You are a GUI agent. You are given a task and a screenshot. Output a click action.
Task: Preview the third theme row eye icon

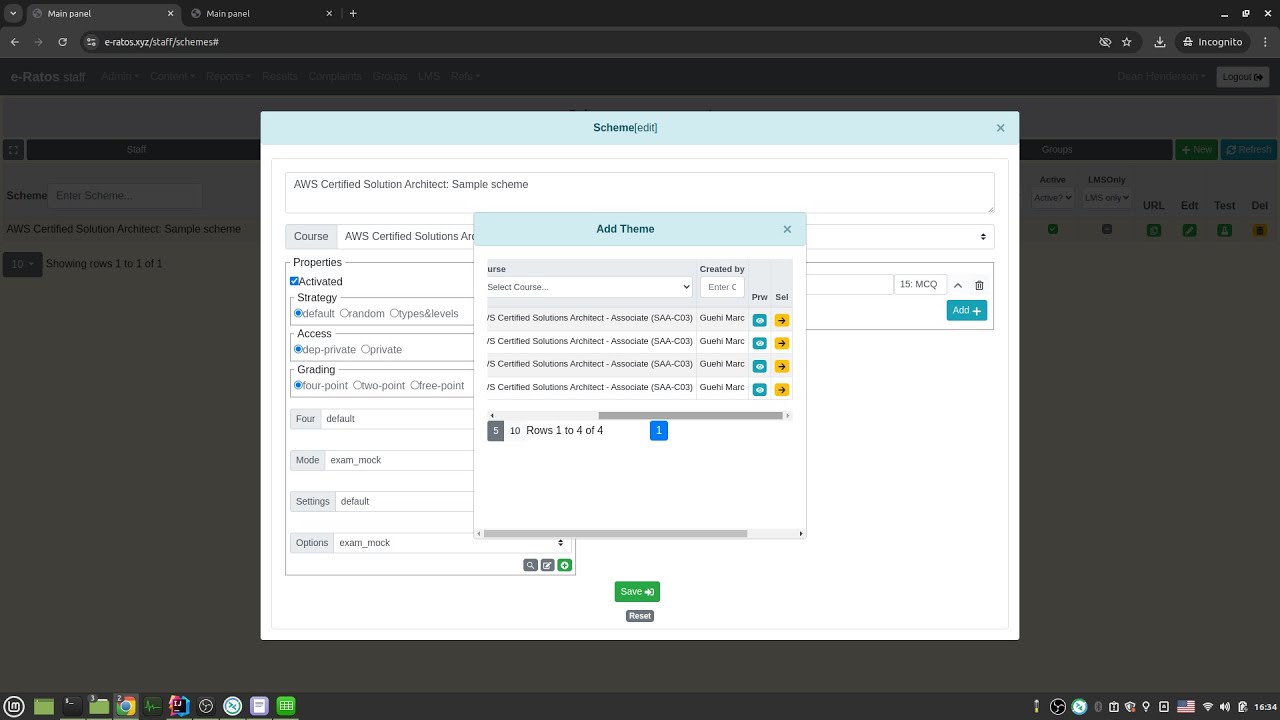click(x=759, y=367)
